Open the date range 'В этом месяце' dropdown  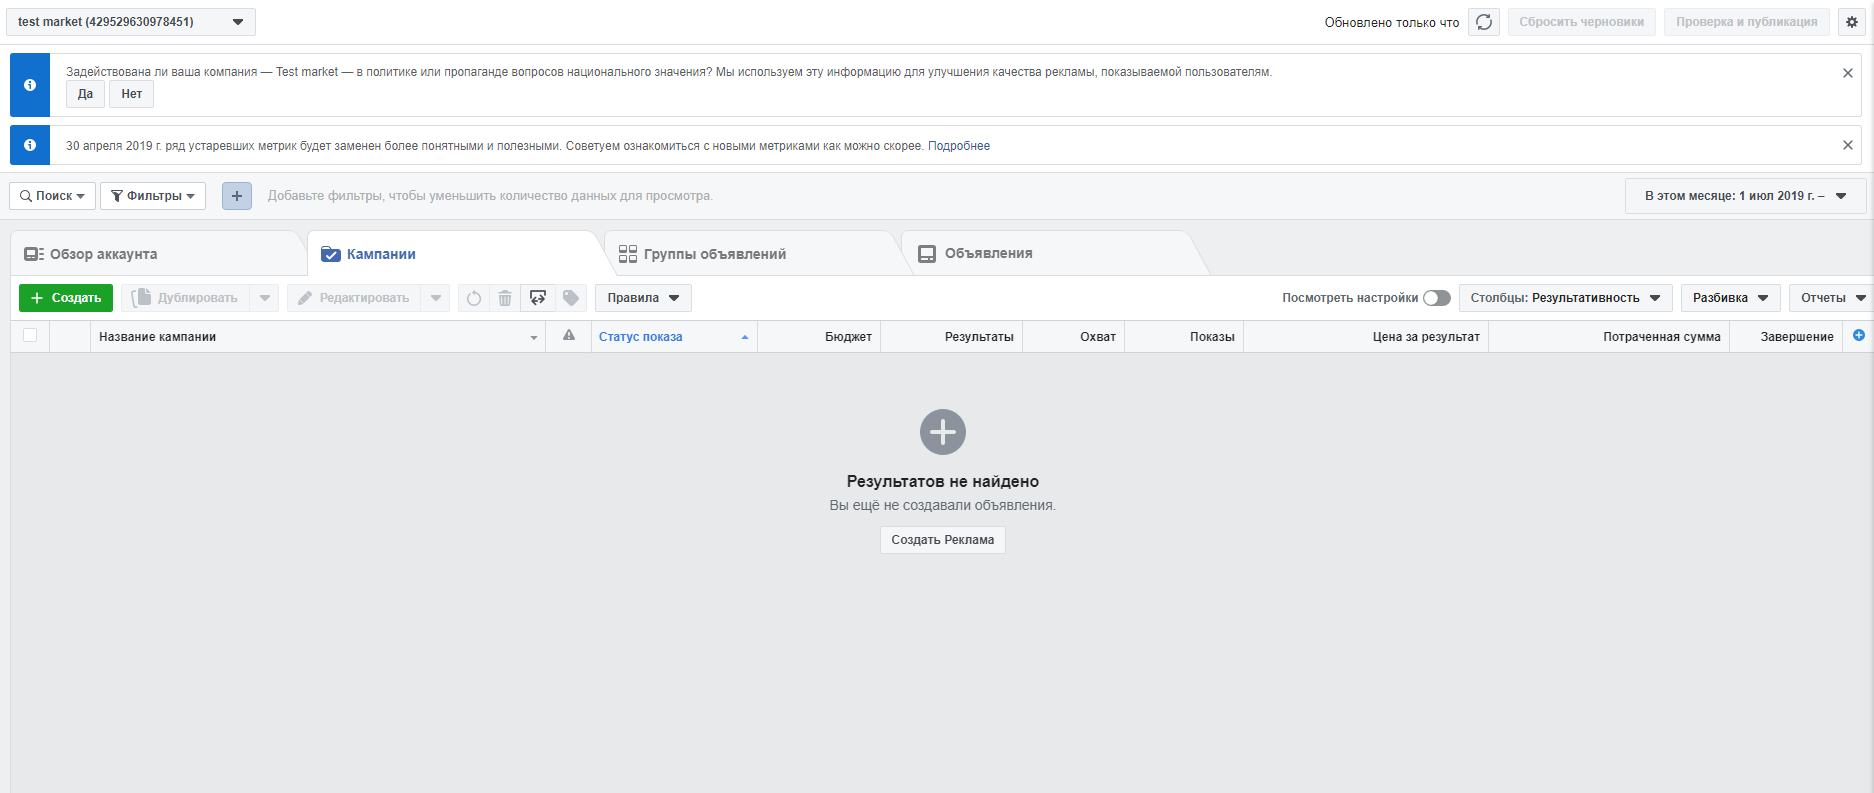click(x=1745, y=196)
